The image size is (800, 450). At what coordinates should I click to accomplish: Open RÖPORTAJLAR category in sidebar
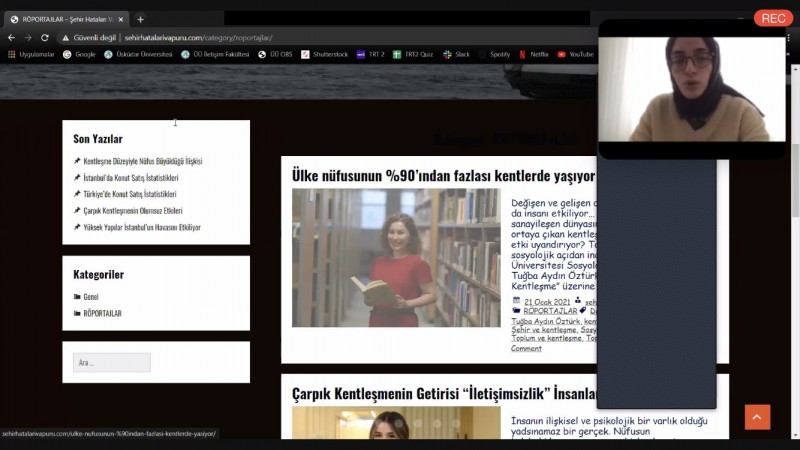point(102,313)
